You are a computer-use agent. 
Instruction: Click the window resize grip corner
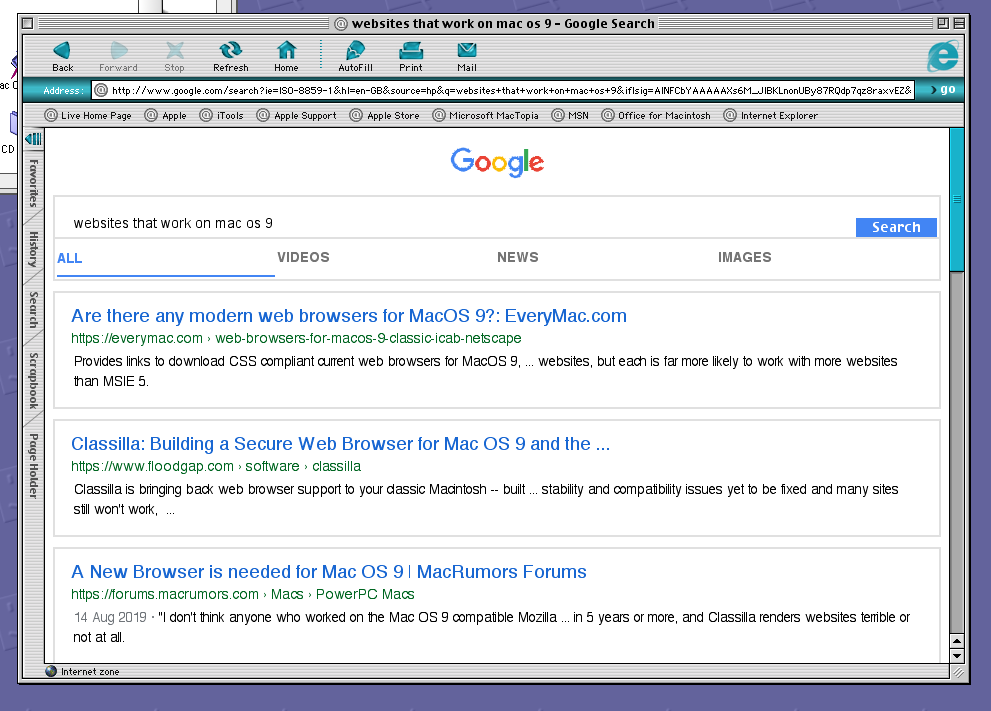pos(958,672)
